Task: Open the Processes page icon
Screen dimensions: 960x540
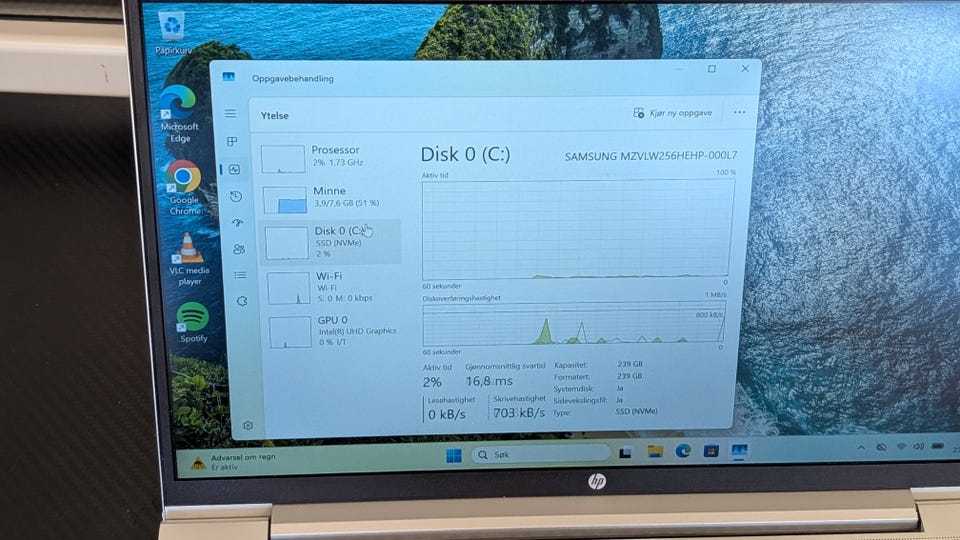Action: point(232,141)
